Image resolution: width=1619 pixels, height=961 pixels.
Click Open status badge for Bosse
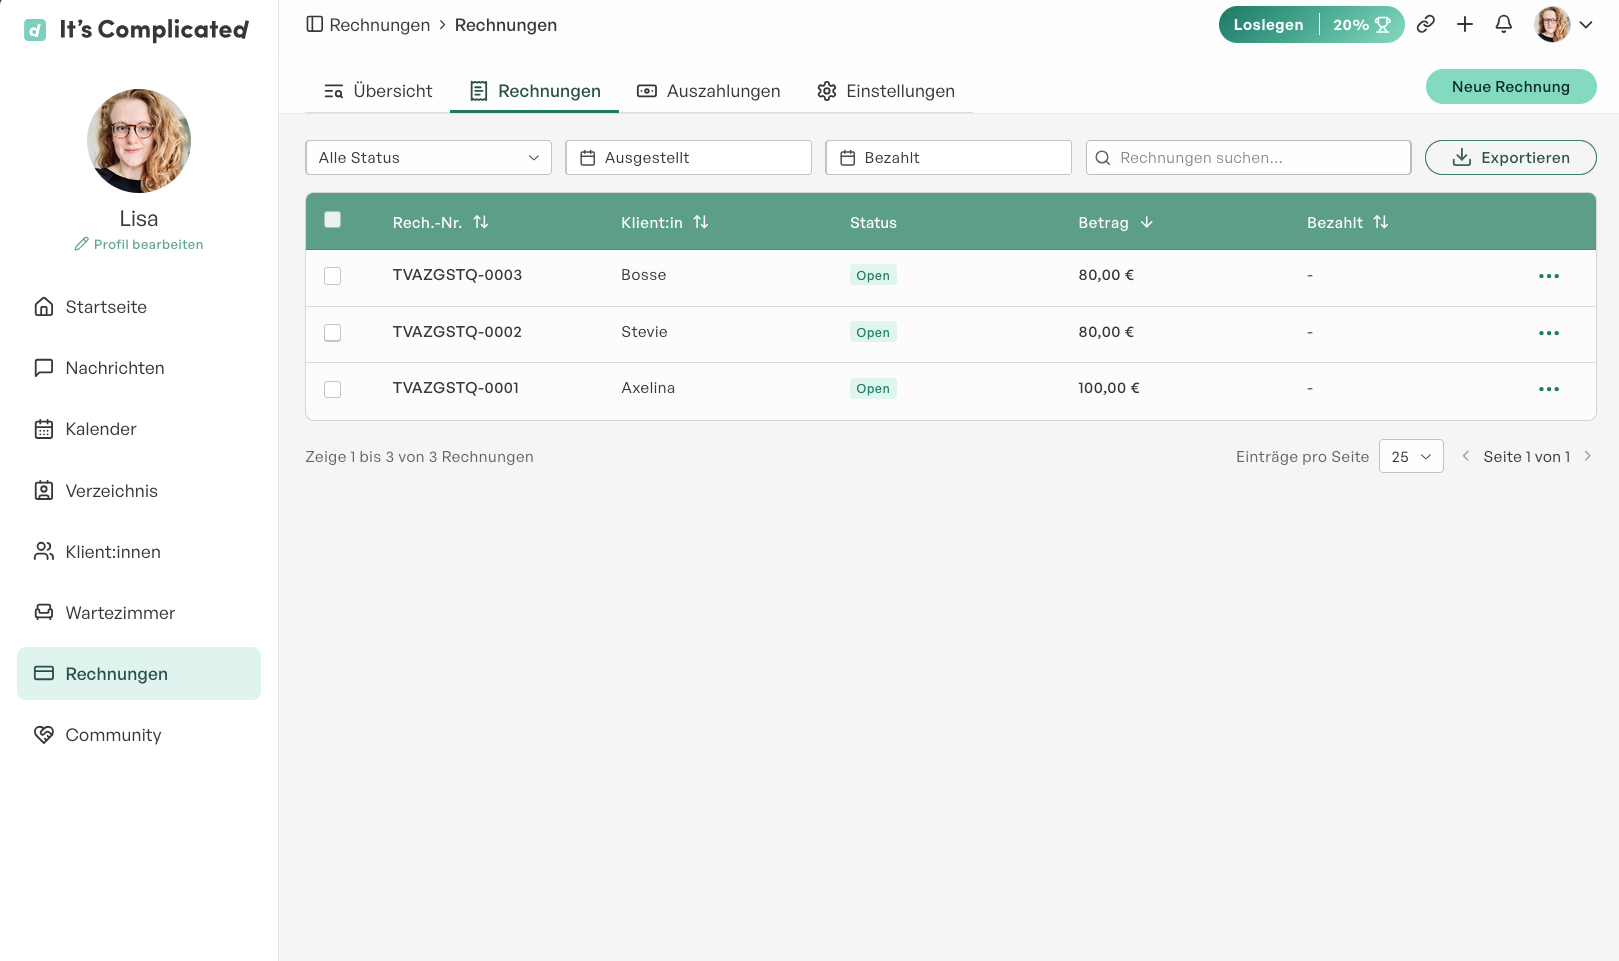[x=873, y=275]
